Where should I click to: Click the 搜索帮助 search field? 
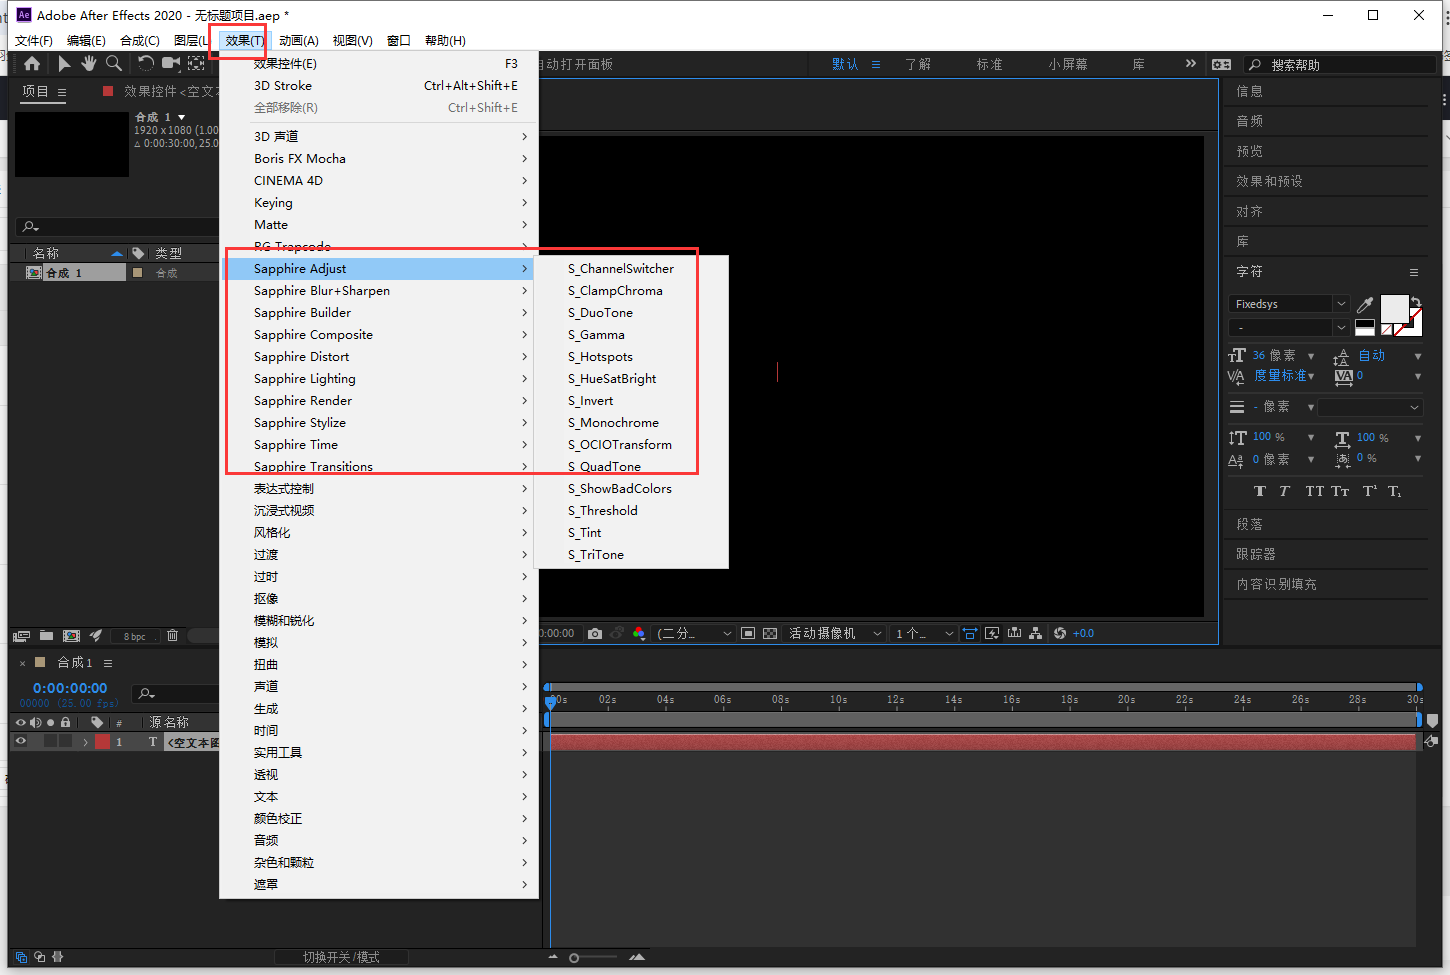click(x=1340, y=65)
